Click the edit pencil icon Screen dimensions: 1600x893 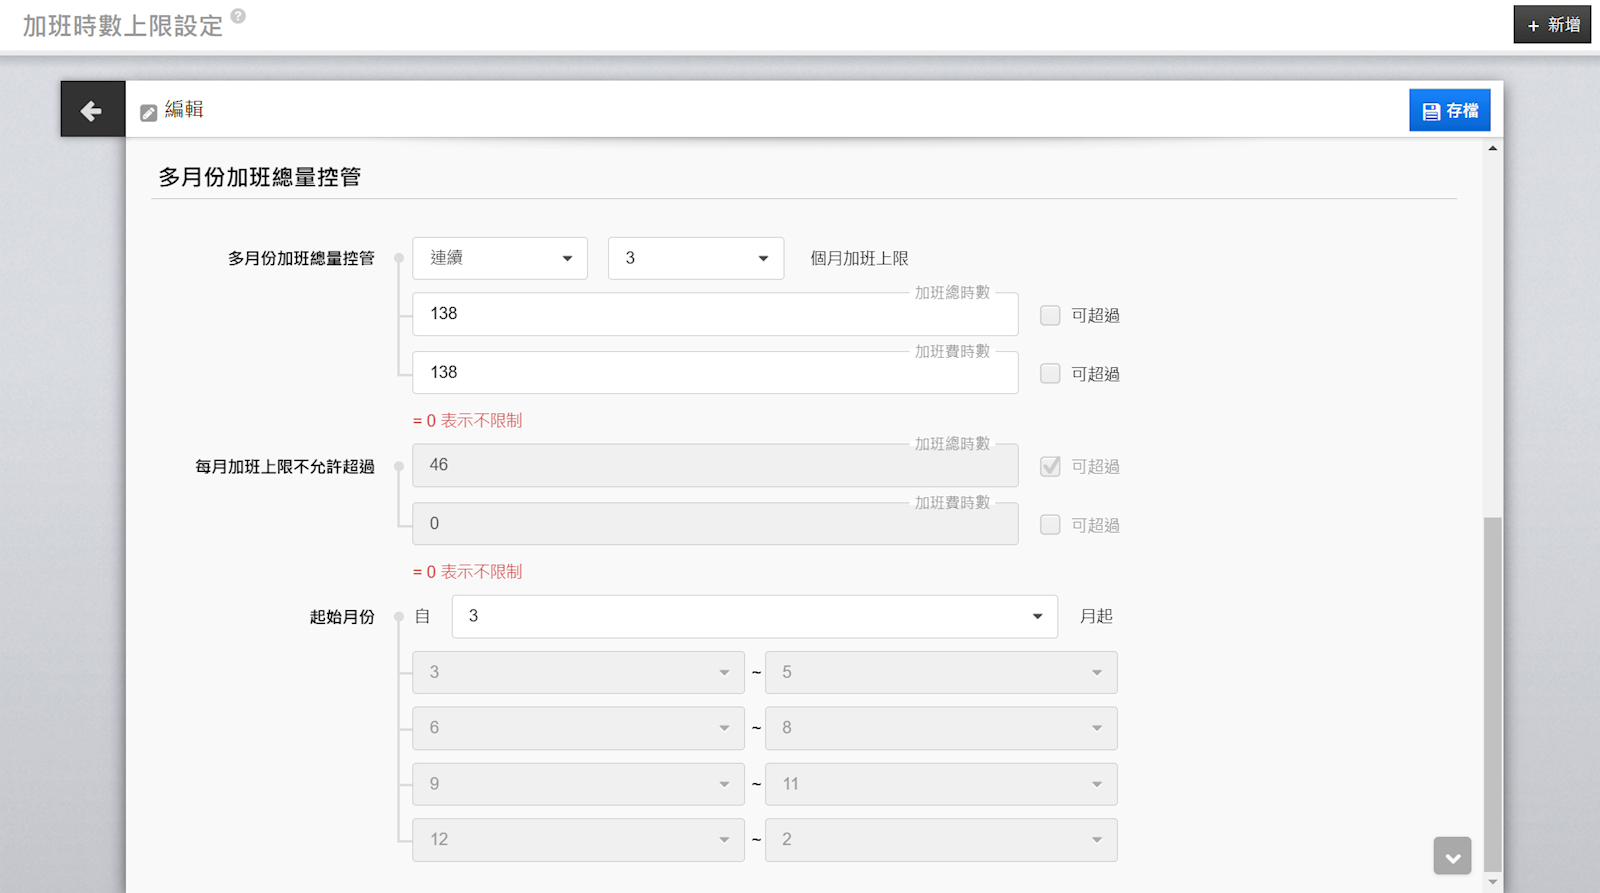coord(149,113)
